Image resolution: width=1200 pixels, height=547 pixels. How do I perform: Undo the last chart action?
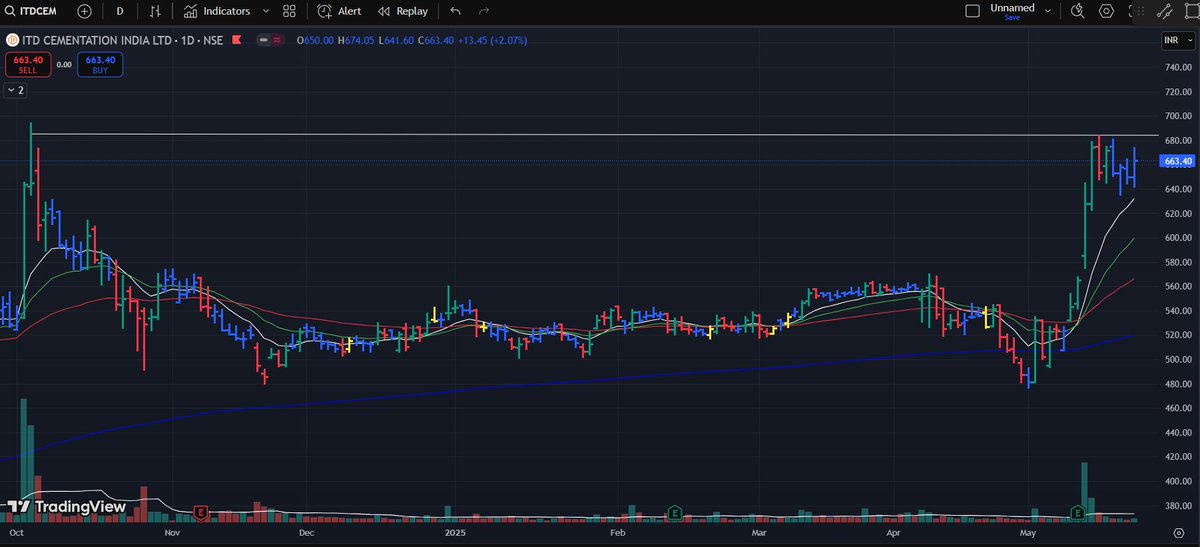(x=456, y=11)
